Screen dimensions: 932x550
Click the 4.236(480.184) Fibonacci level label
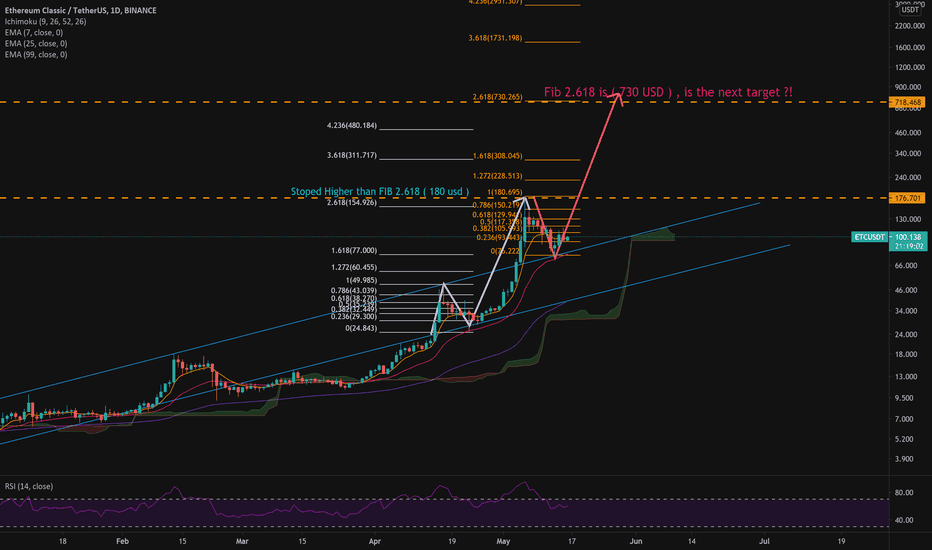pyautogui.click(x=352, y=126)
